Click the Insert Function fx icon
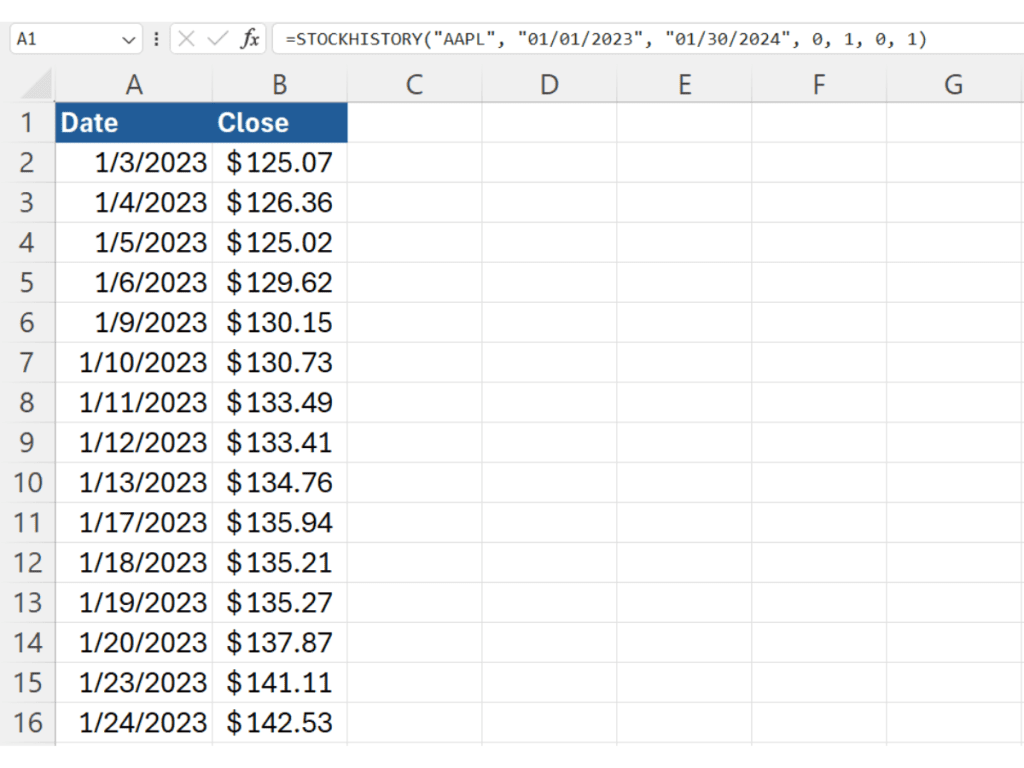 click(249, 39)
